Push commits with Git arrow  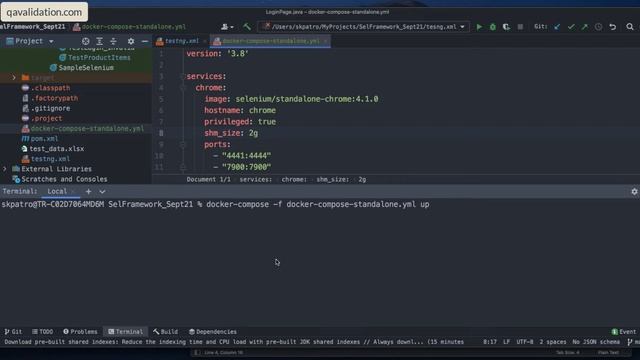pyautogui.click(x=584, y=27)
